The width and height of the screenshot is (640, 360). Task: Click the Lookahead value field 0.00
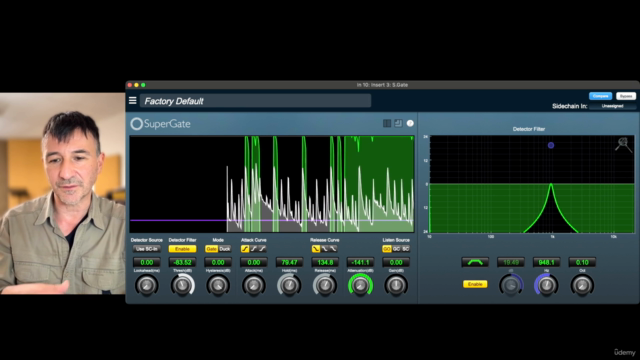point(147,262)
